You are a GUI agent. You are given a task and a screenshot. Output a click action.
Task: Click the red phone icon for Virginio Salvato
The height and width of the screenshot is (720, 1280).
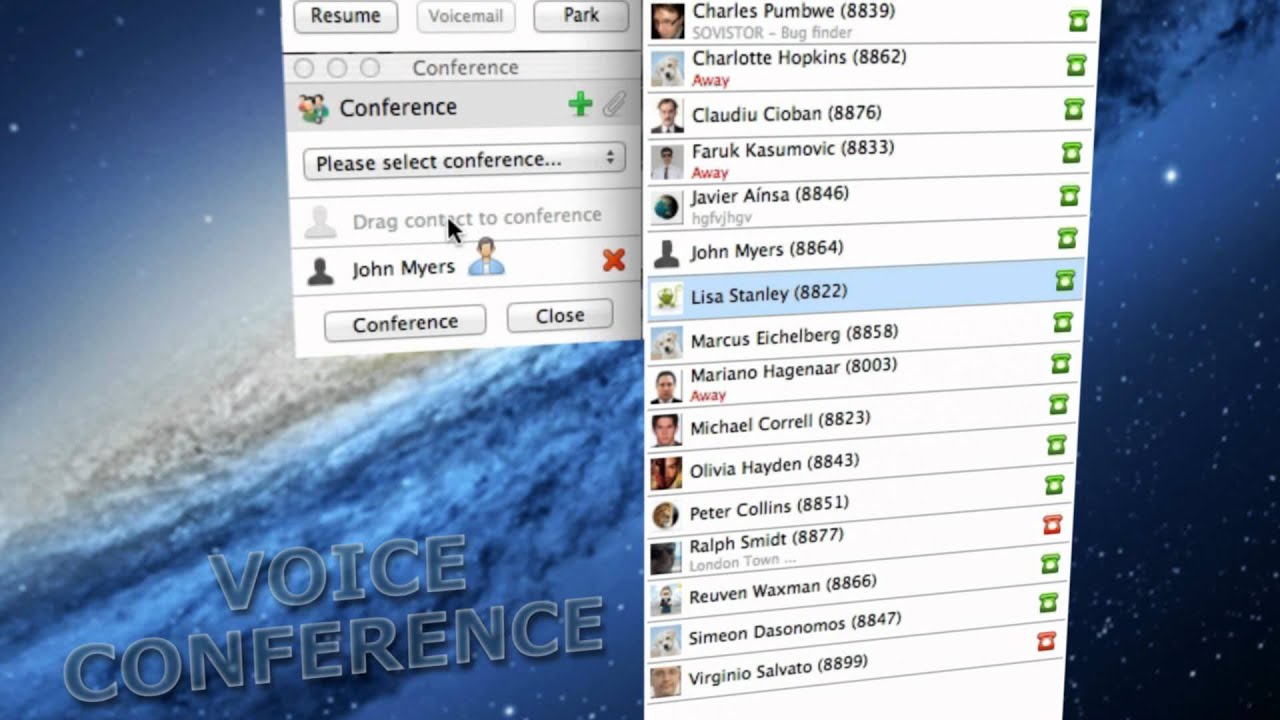1046,641
